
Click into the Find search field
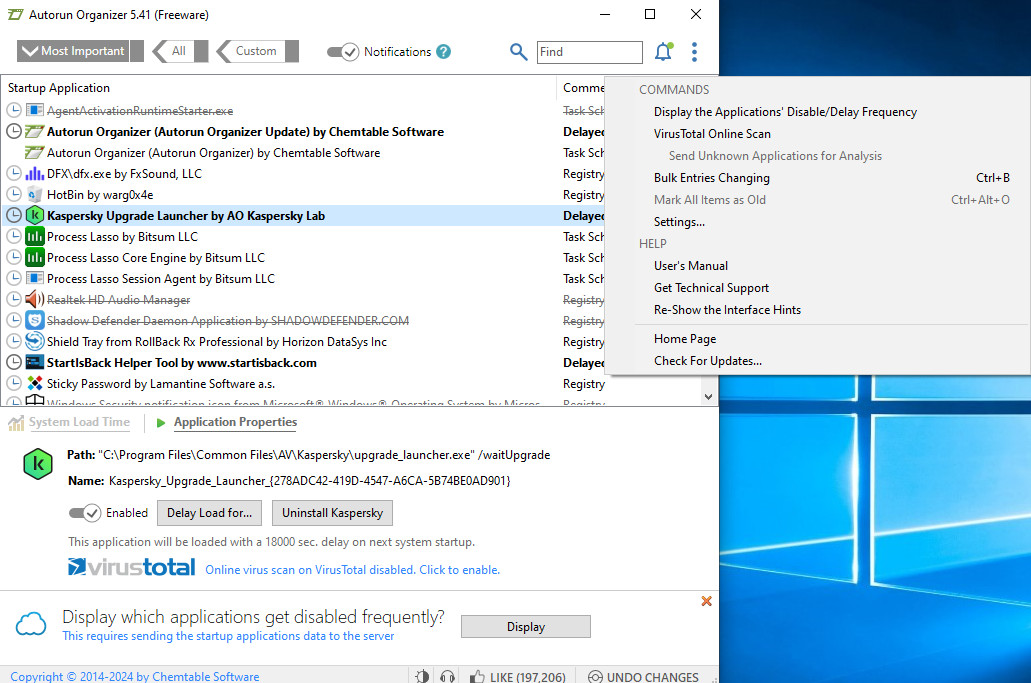coord(589,52)
